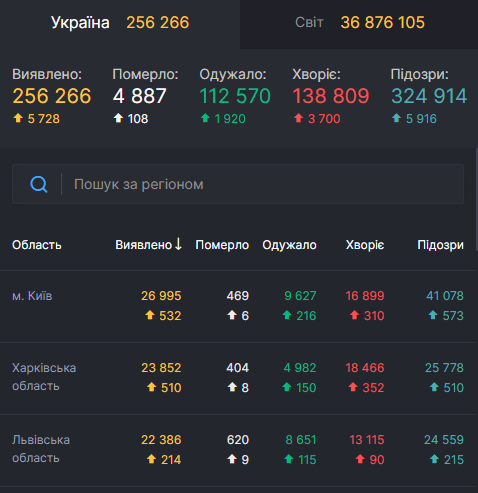478x493 pixels.
Task: Select the м. Київ region row
Action: tap(238, 306)
